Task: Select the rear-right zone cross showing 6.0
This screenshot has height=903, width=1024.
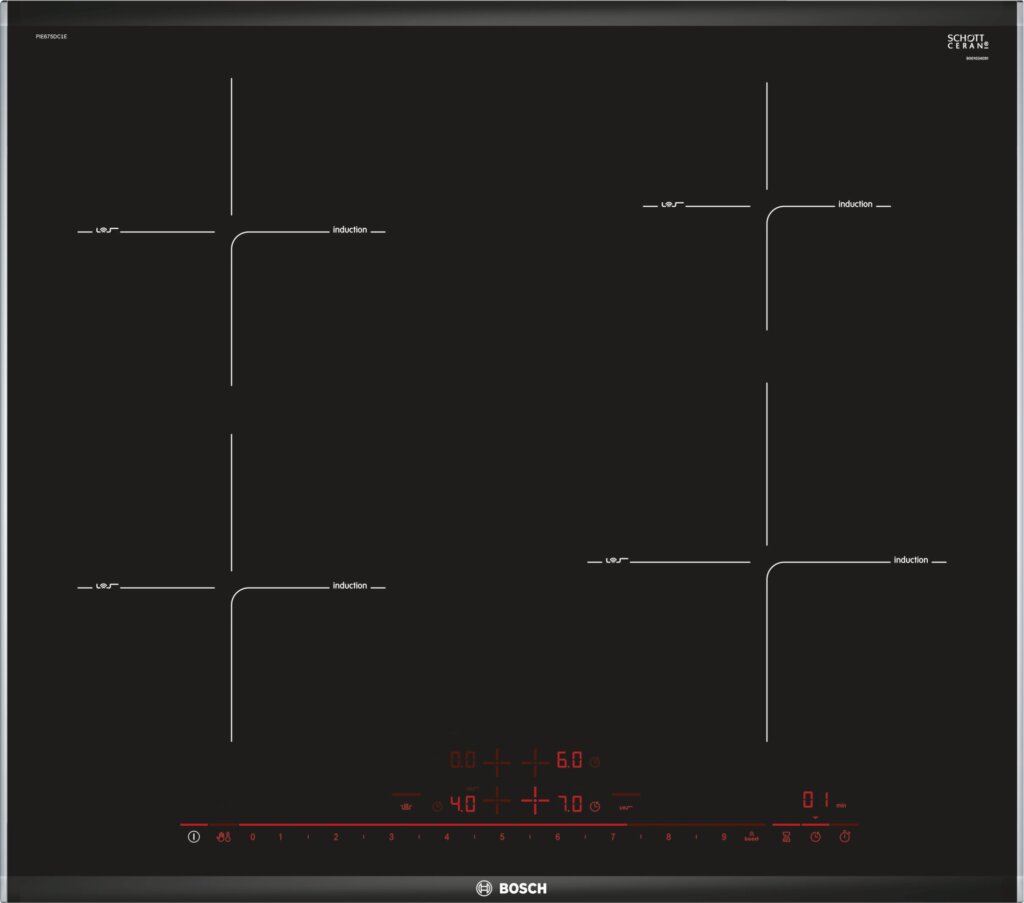Action: (x=535, y=762)
